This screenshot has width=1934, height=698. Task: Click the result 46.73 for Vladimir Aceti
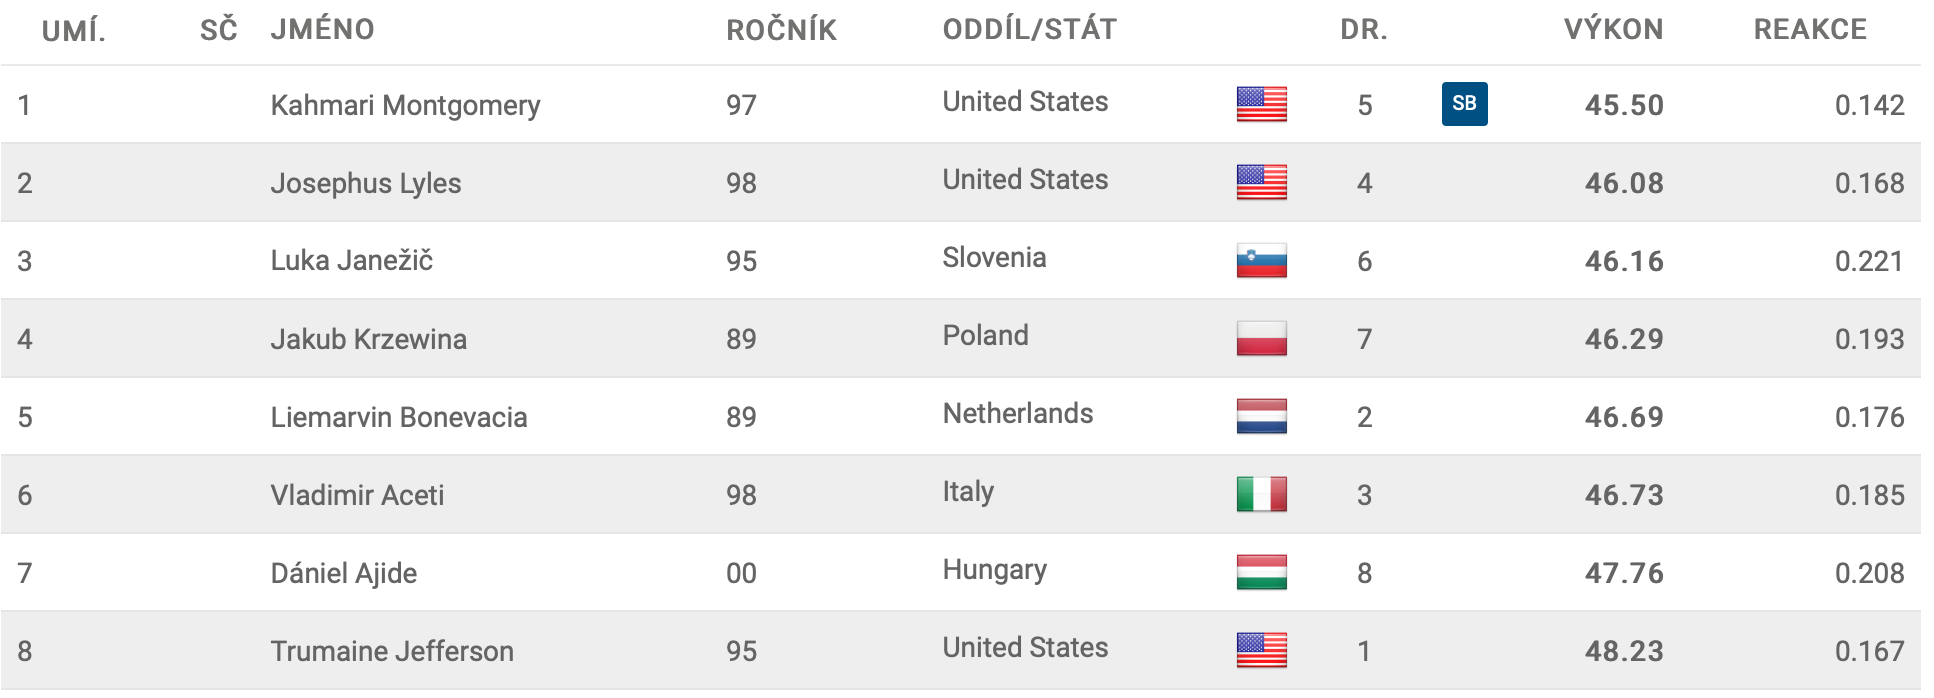1624,495
